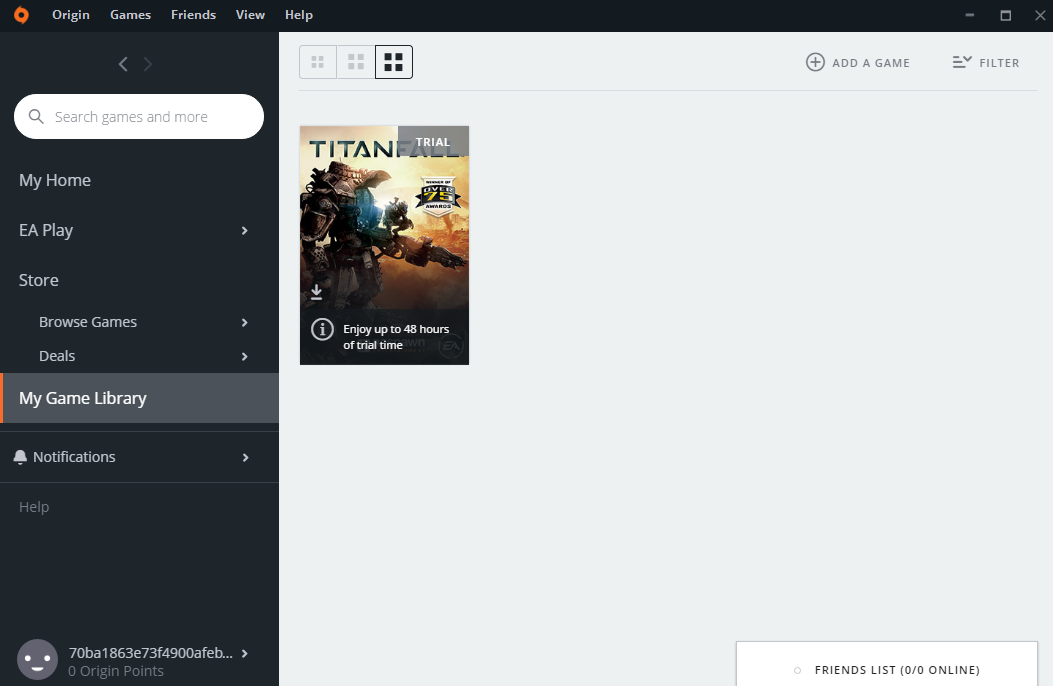Click the TRIAL badge on Titanfall
Image resolution: width=1053 pixels, height=686 pixels.
point(433,142)
